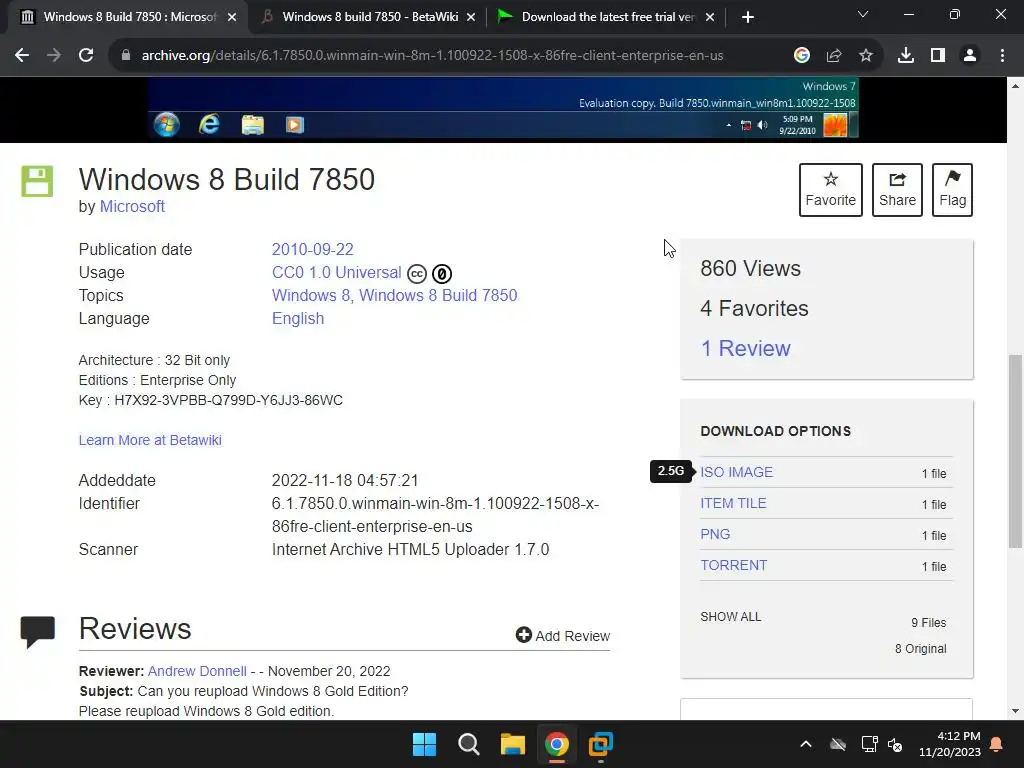Open the network display tray icon

pyautogui.click(x=869, y=744)
